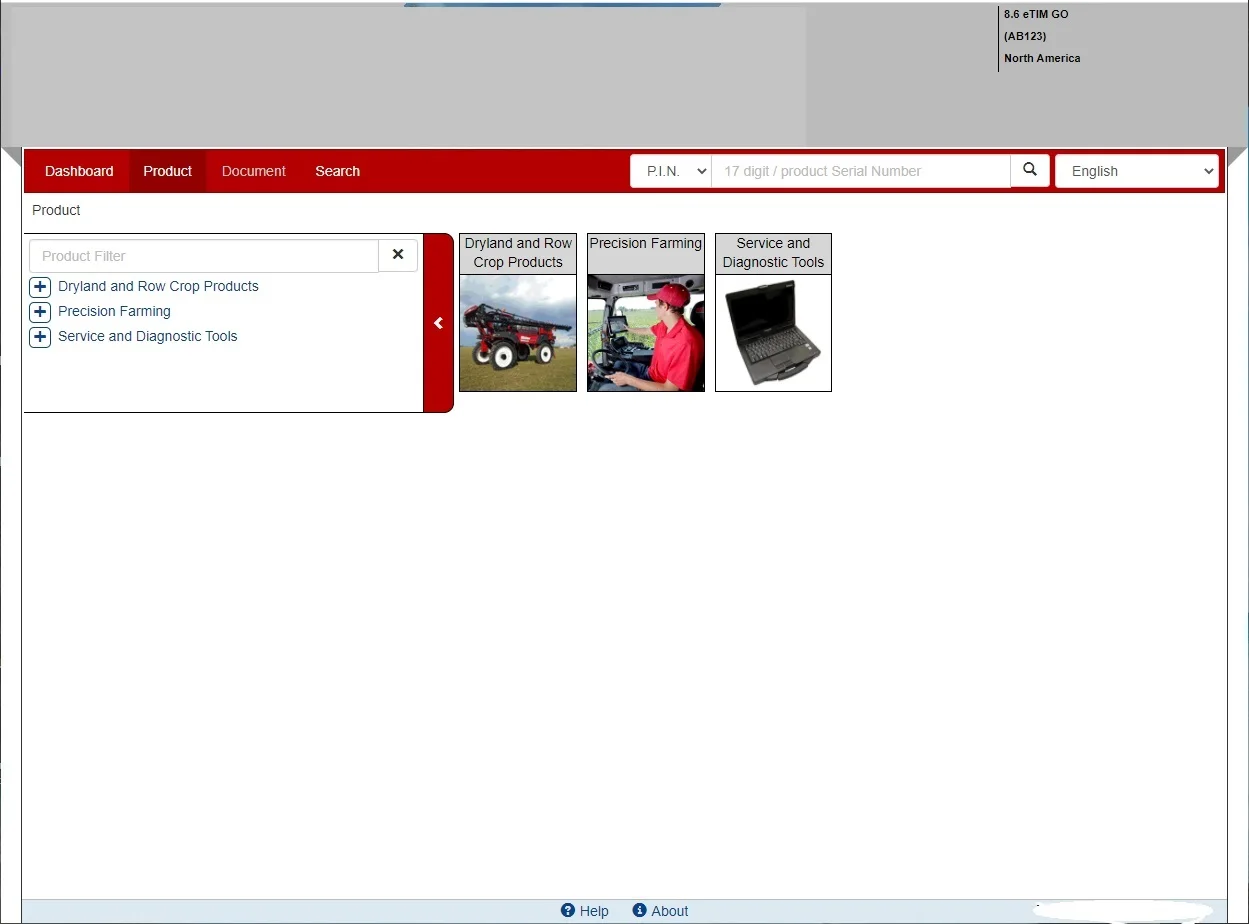This screenshot has height=924, width=1249.
Task: Focus the Product Filter input field
Action: tap(204, 256)
